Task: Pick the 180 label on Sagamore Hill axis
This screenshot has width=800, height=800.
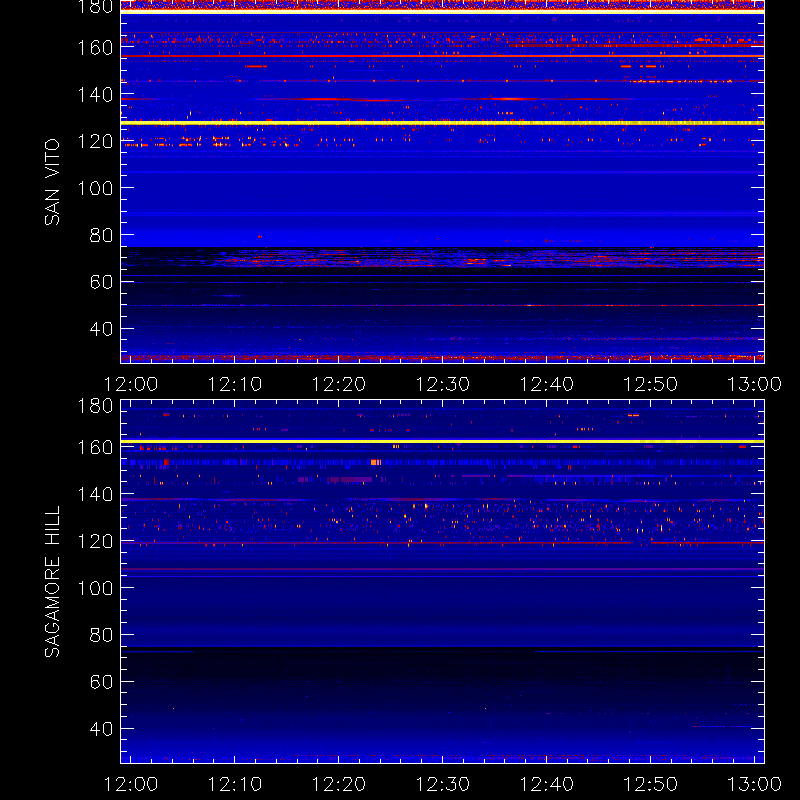Action: 95,406
